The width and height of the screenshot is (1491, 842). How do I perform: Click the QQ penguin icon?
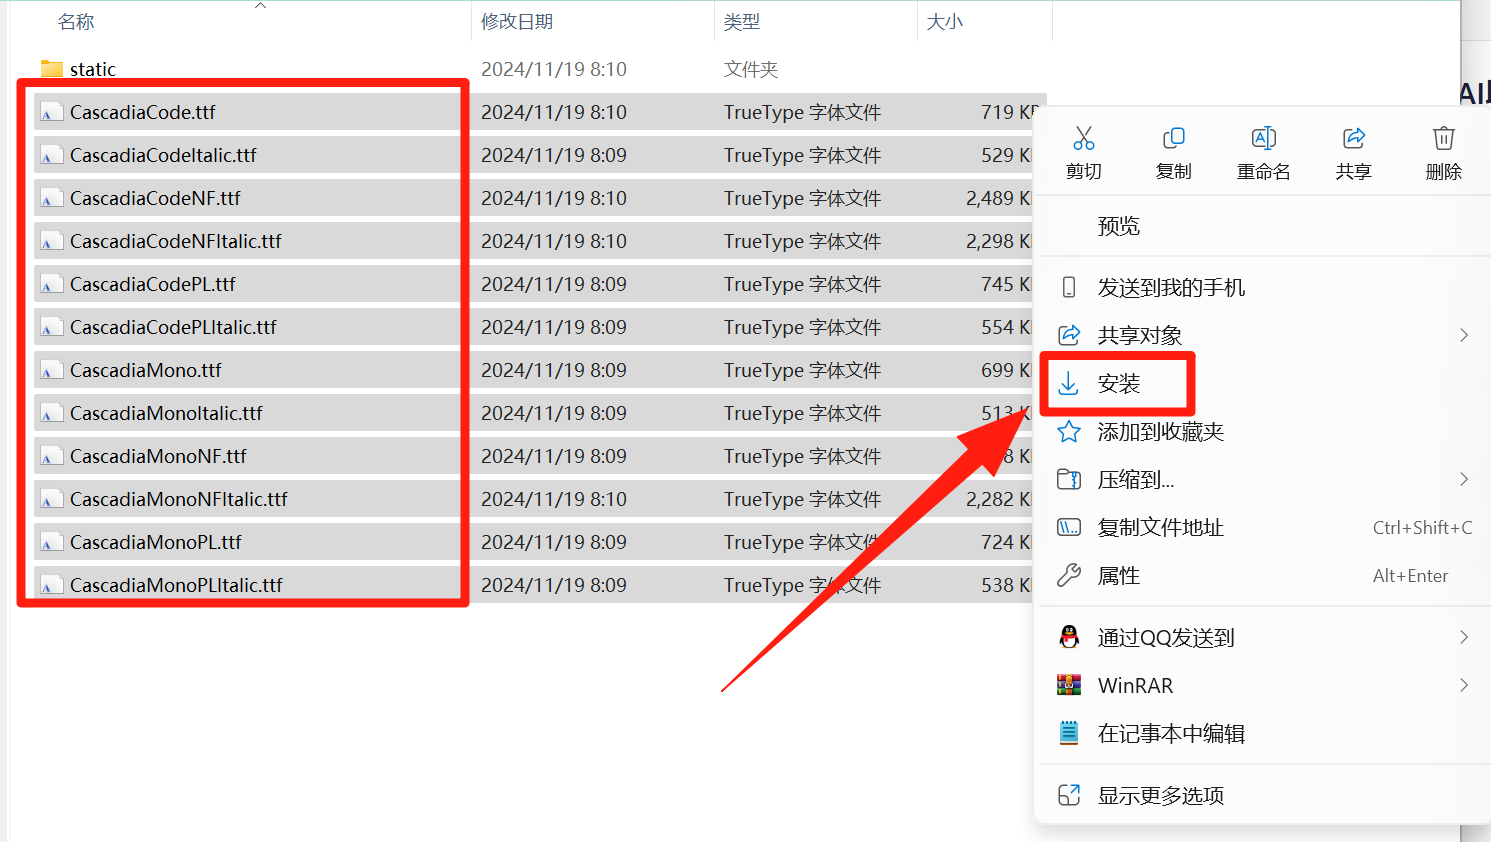(1069, 637)
